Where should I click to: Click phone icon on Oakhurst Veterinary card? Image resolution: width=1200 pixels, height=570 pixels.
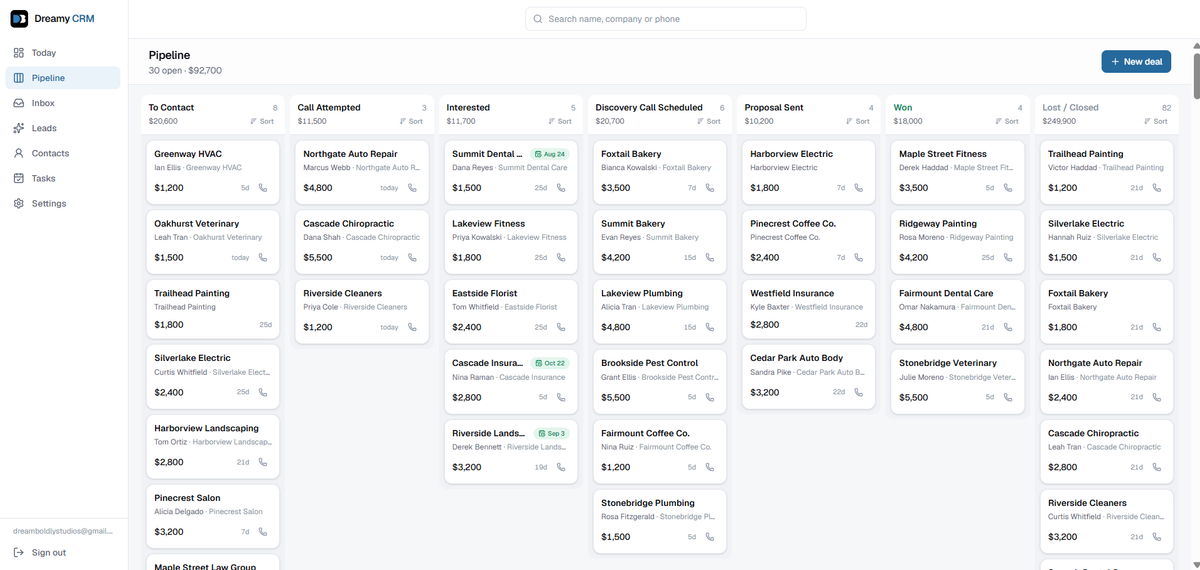click(x=263, y=258)
